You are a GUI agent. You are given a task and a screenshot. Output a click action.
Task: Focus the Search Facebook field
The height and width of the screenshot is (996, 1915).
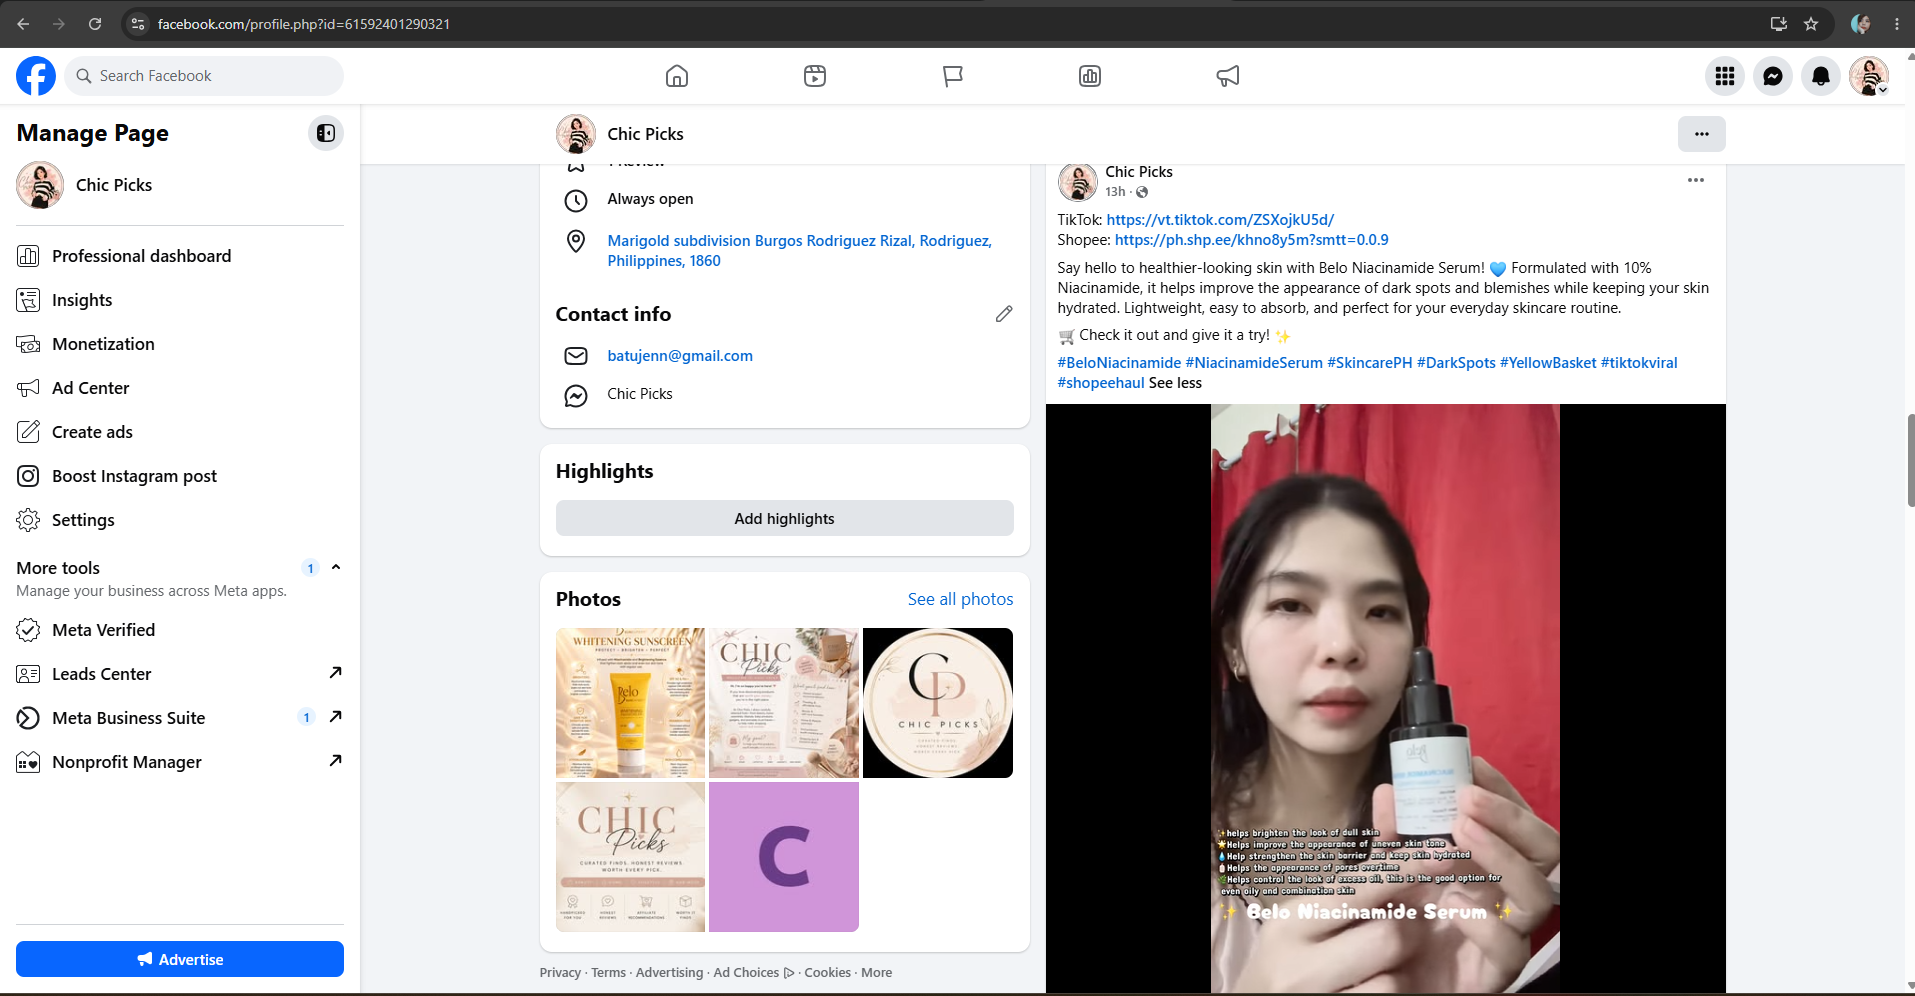tap(204, 76)
